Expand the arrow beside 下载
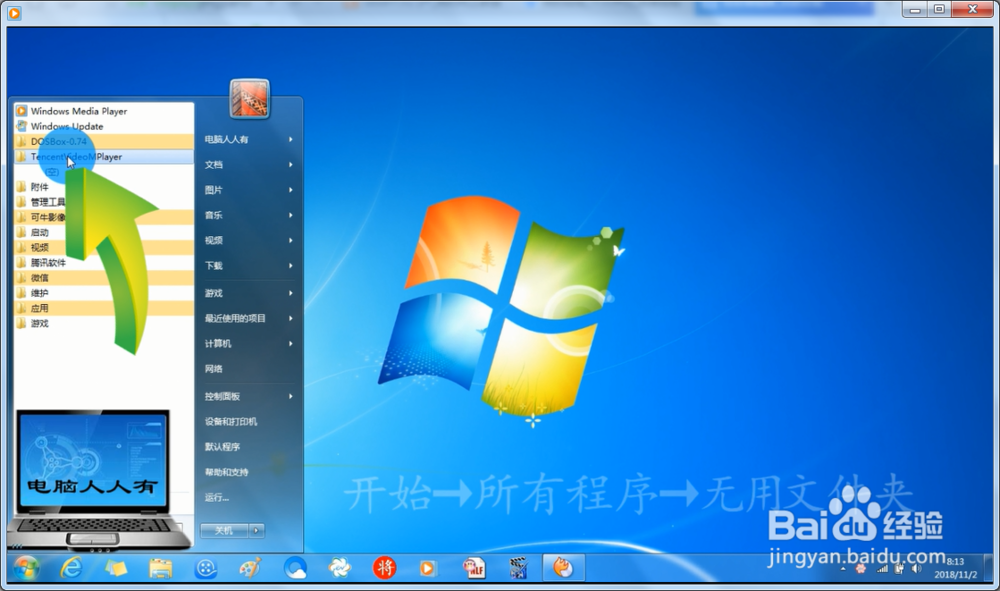Viewport: 1000px width, 591px height. (x=291, y=266)
